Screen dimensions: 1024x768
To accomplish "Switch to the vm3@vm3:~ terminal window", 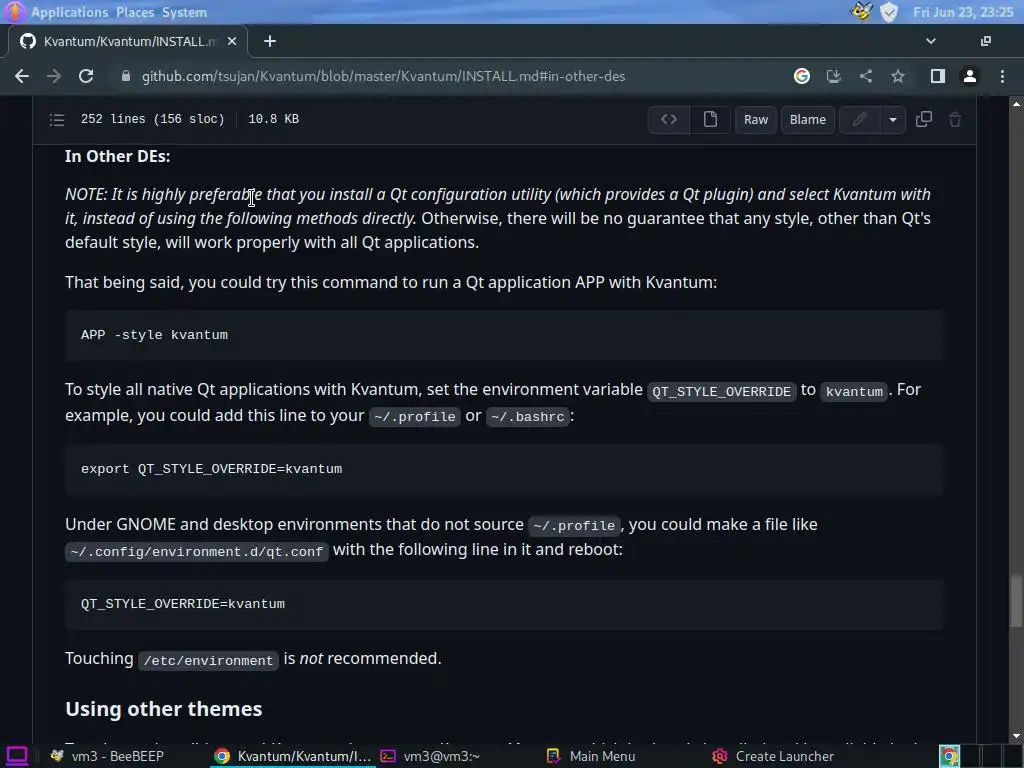I will [x=430, y=756].
